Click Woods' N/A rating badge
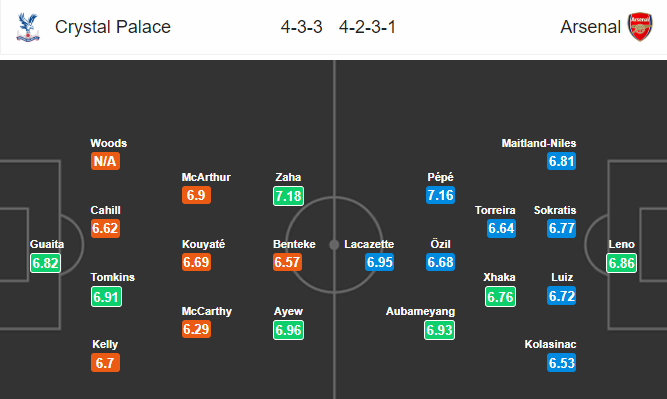 point(105,161)
